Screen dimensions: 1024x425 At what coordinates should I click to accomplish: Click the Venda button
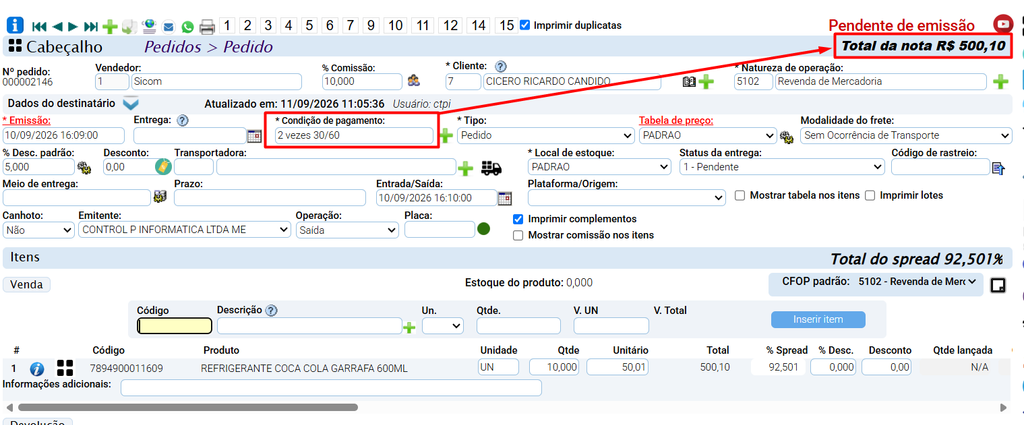(x=27, y=284)
